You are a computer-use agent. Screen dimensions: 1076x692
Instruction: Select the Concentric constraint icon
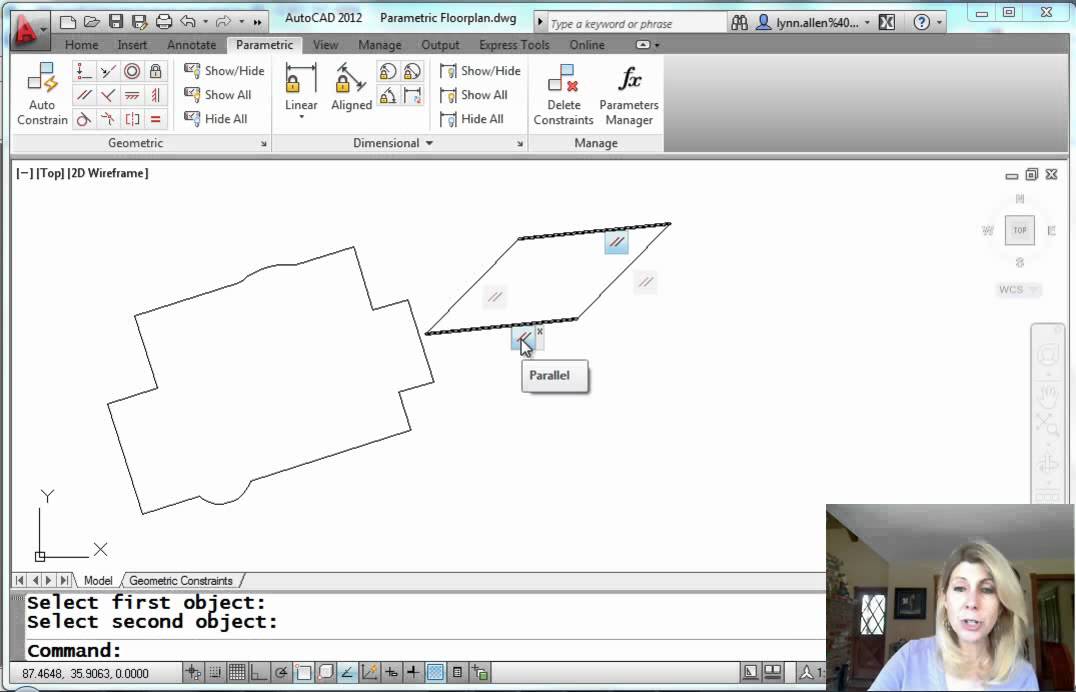[x=132, y=71]
